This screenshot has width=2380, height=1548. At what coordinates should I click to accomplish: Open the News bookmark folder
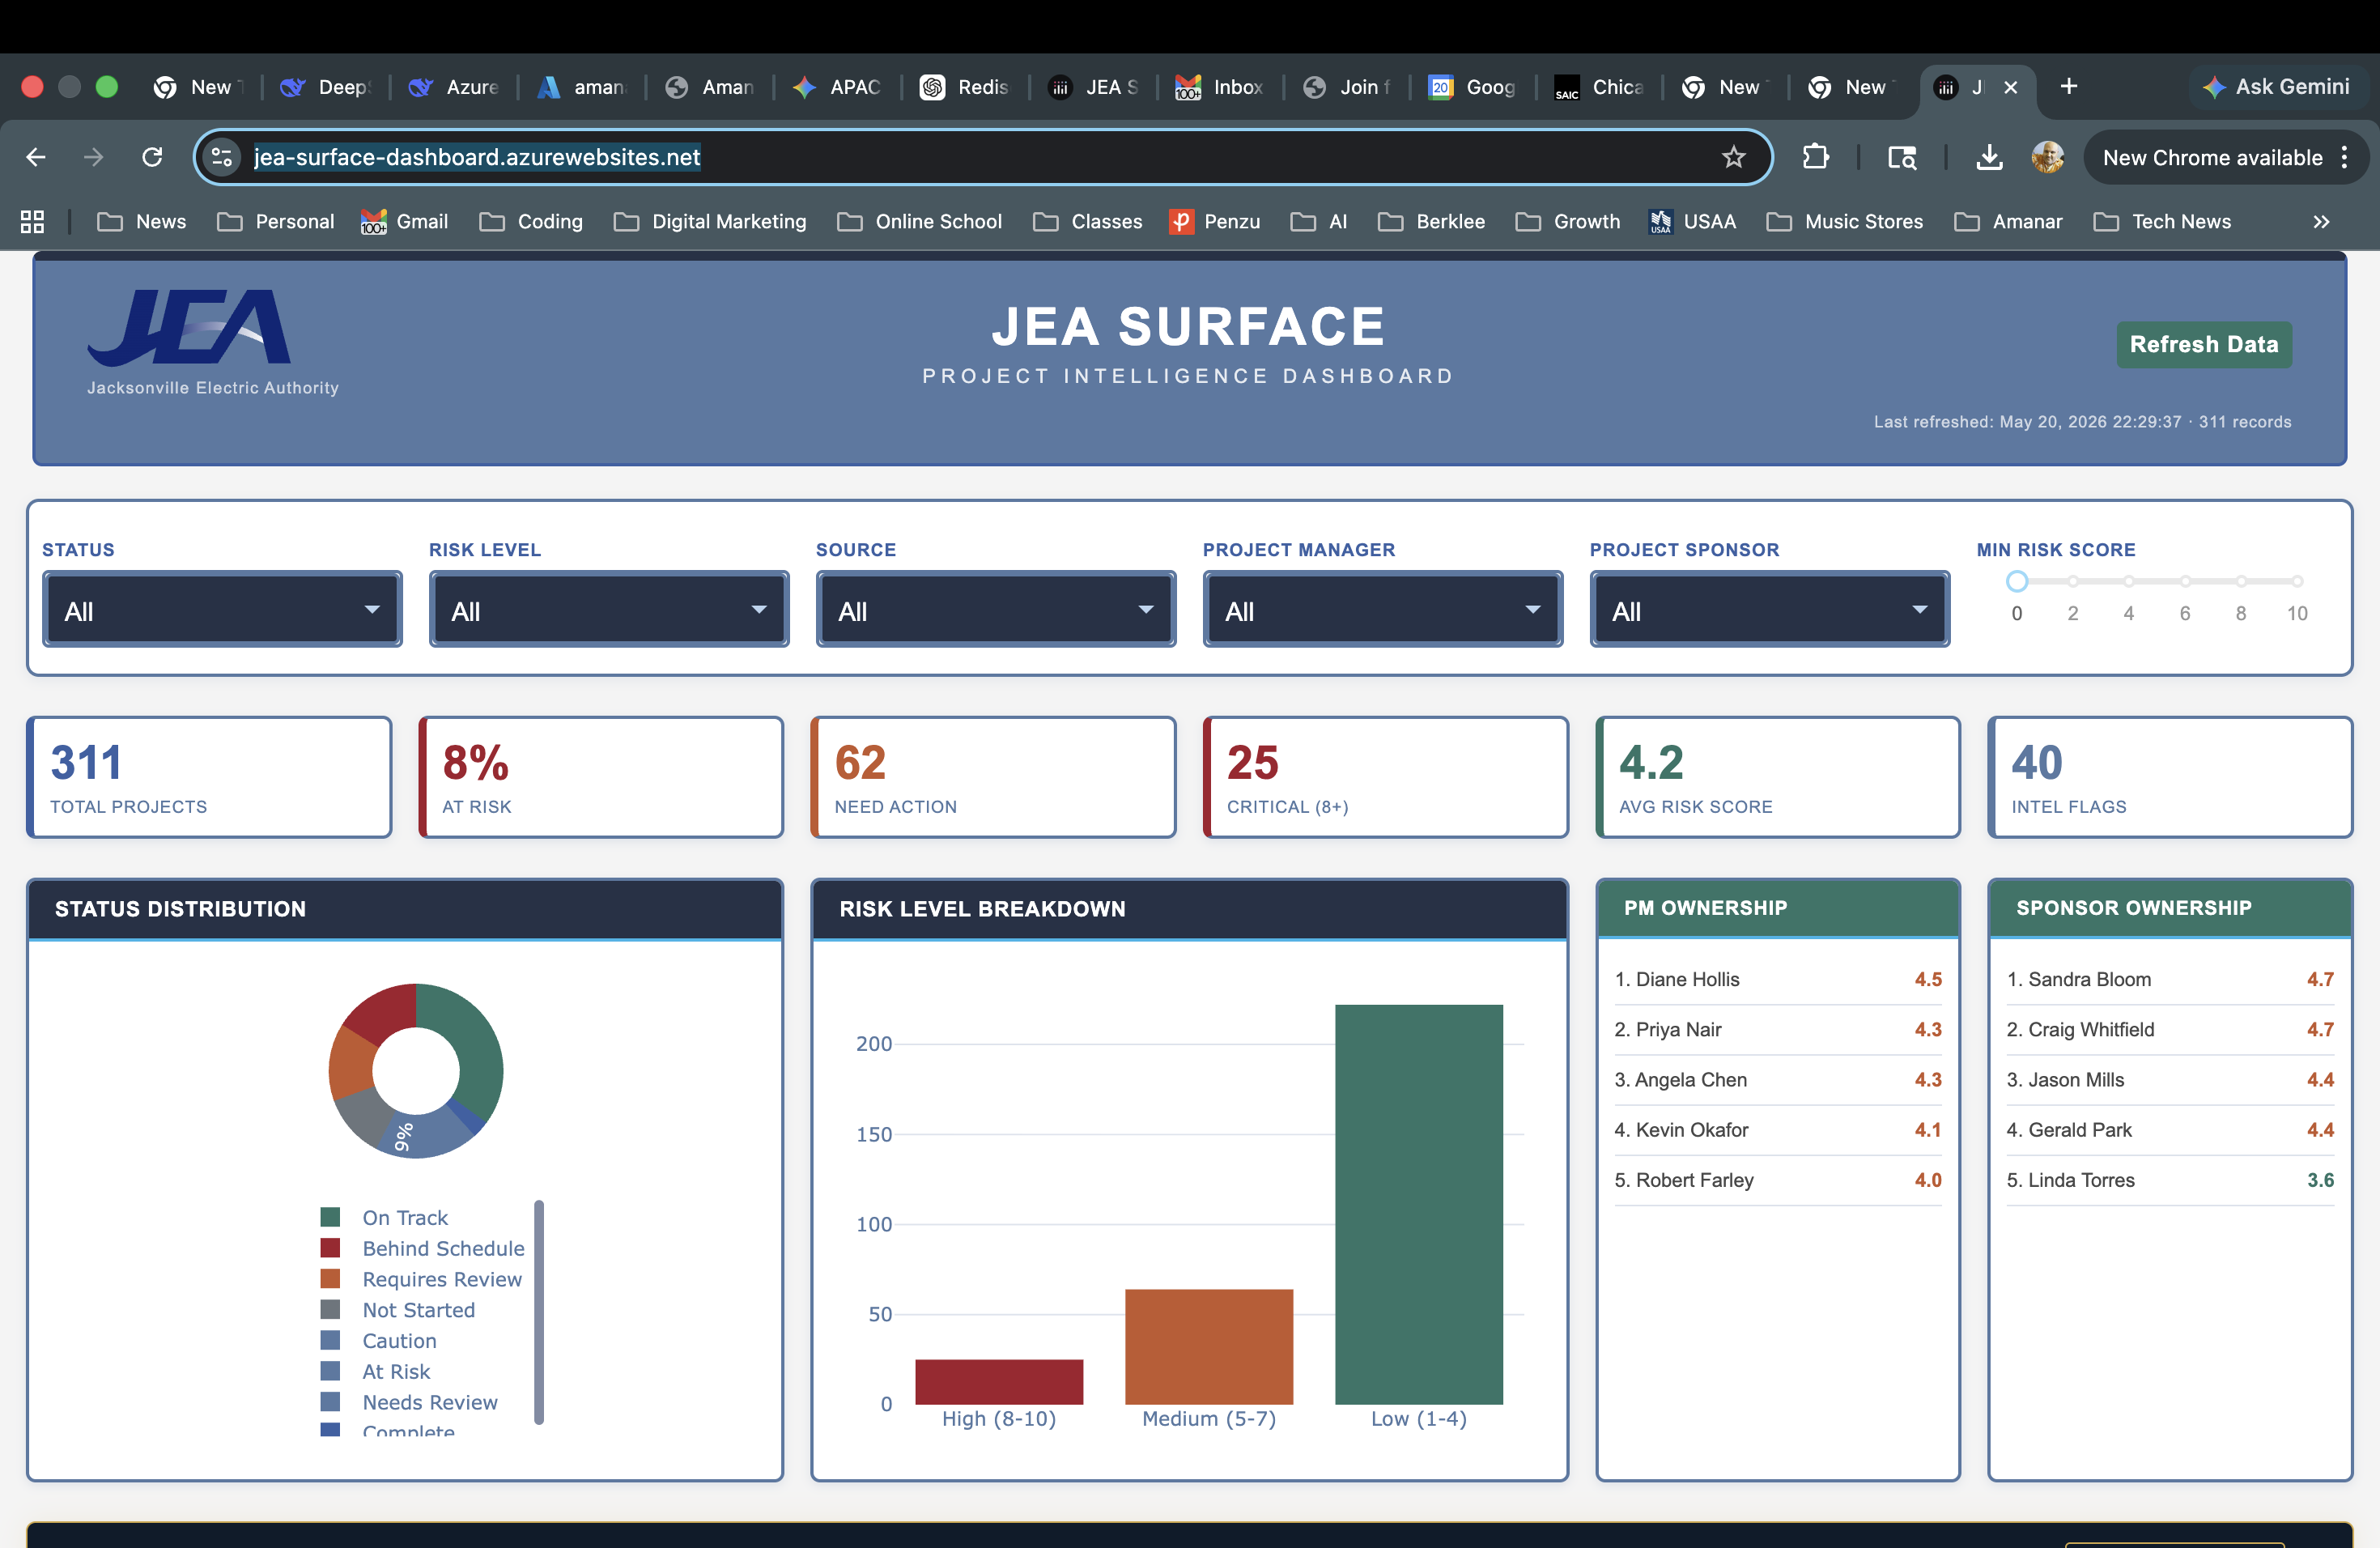141,221
